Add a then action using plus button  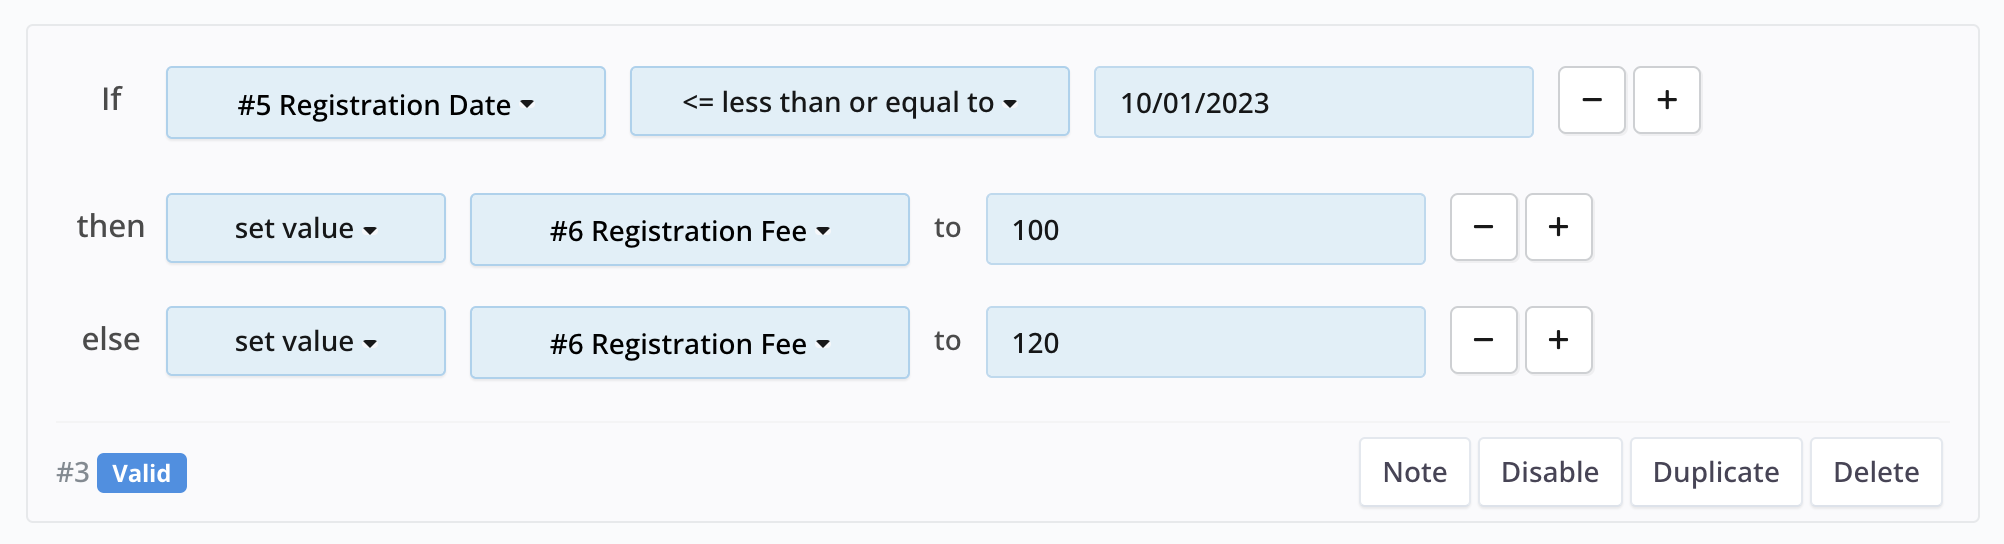[1558, 227]
